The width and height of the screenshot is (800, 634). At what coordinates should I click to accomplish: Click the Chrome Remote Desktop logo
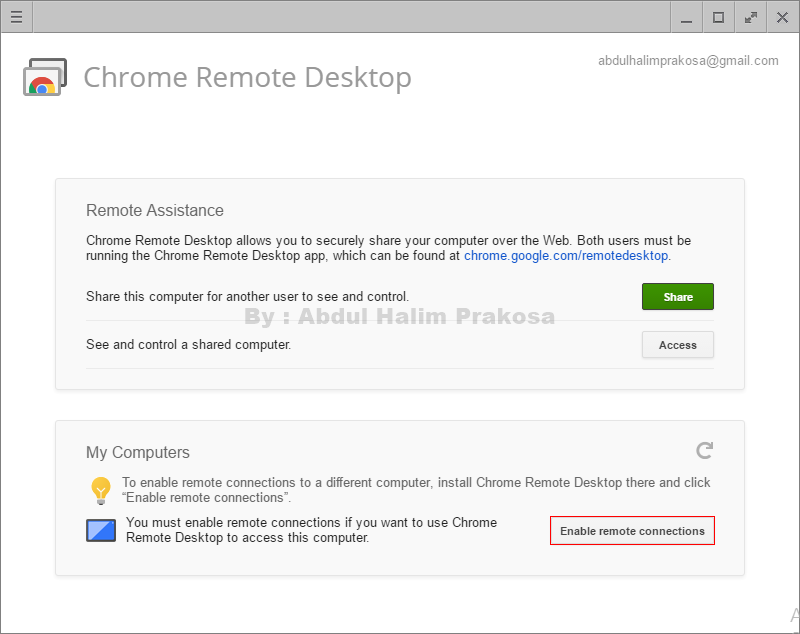45,77
